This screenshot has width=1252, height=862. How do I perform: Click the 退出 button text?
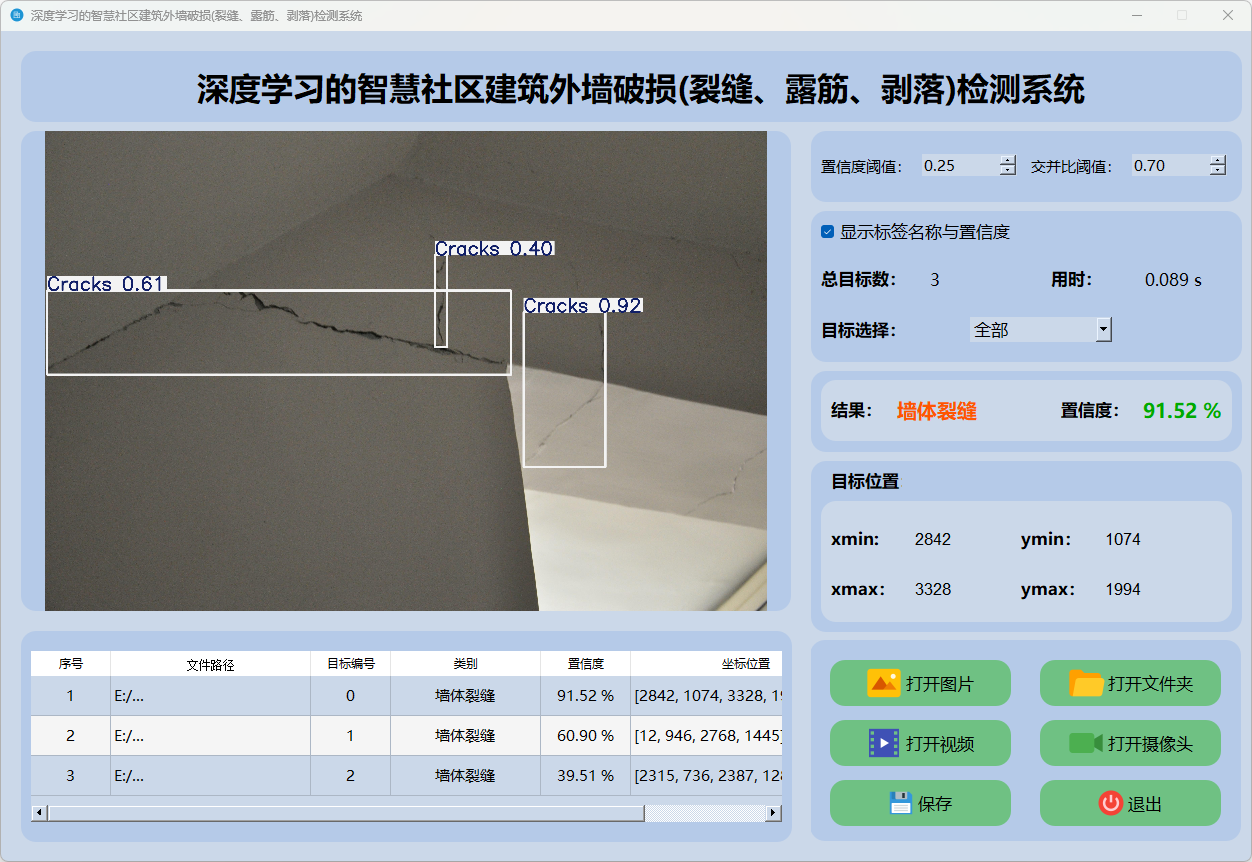(x=1144, y=804)
